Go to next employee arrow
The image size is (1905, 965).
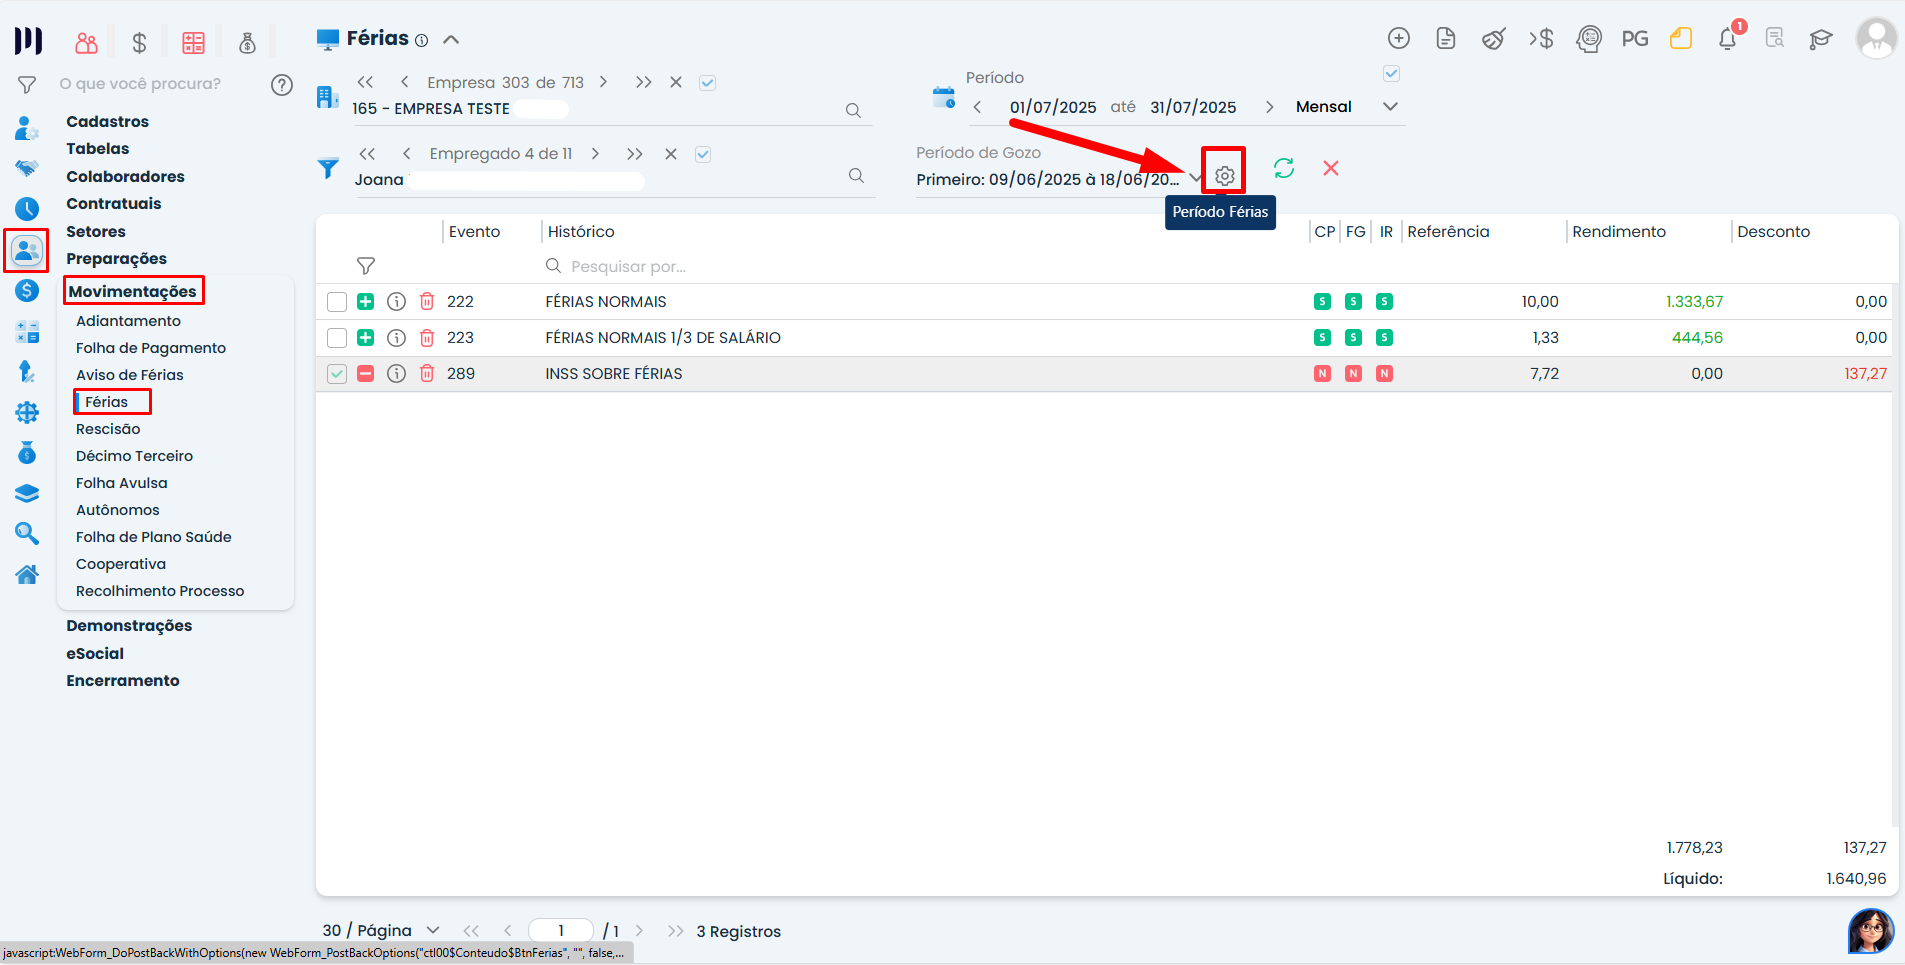[x=595, y=154]
